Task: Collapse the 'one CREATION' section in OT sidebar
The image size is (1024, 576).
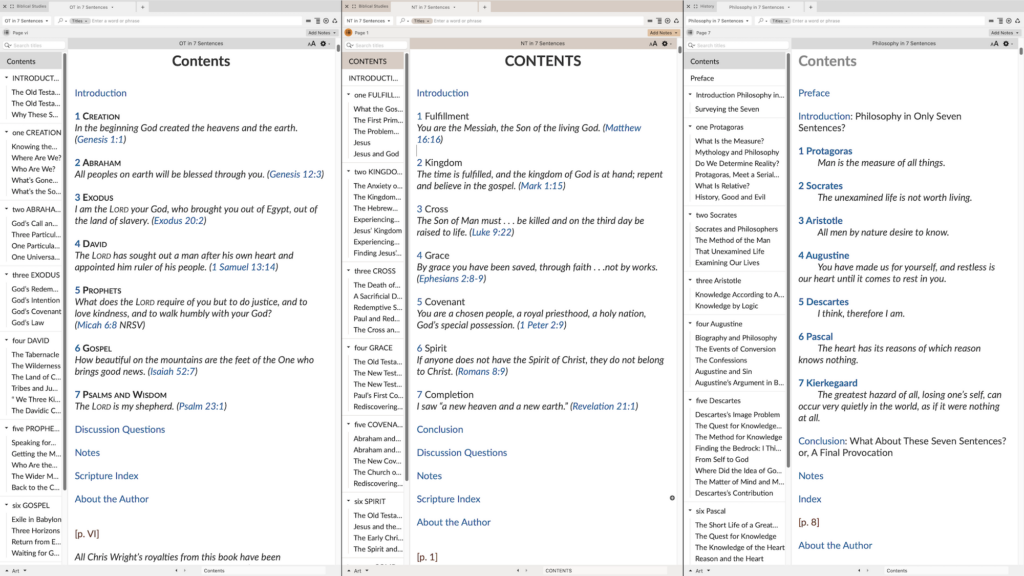Action: point(6,132)
